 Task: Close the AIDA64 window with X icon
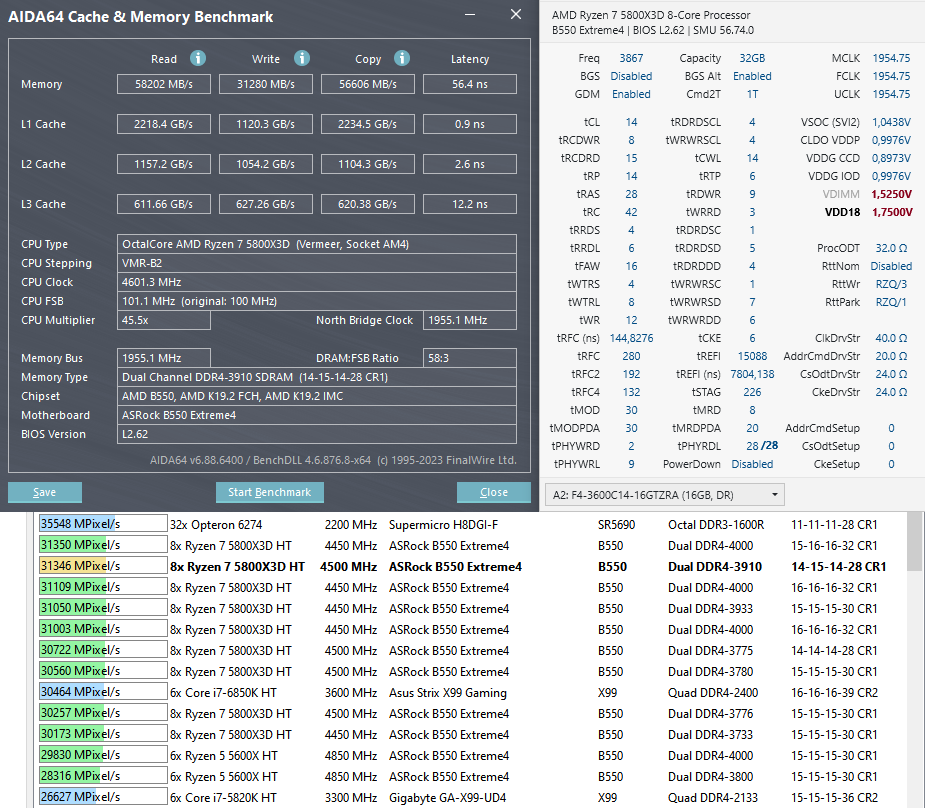[x=516, y=14]
